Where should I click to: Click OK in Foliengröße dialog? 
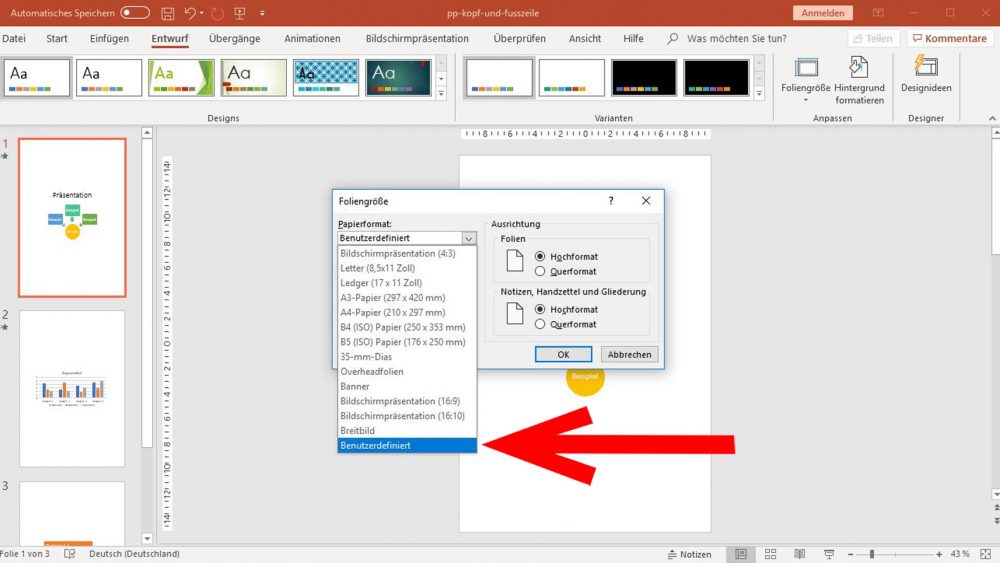(x=563, y=355)
